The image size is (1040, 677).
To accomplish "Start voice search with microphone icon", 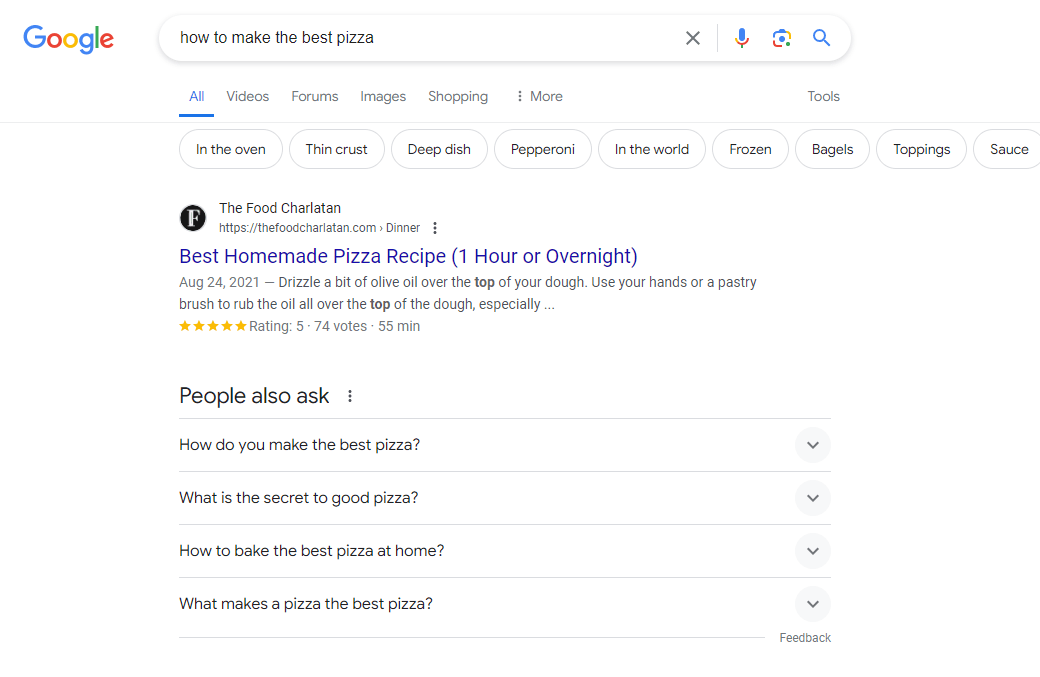I will 742,38.
